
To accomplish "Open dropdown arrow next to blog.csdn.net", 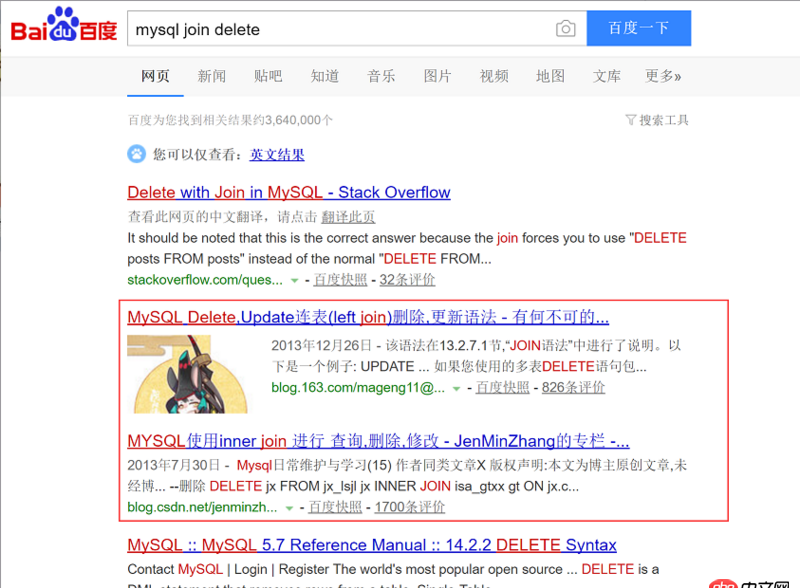I will point(287,507).
